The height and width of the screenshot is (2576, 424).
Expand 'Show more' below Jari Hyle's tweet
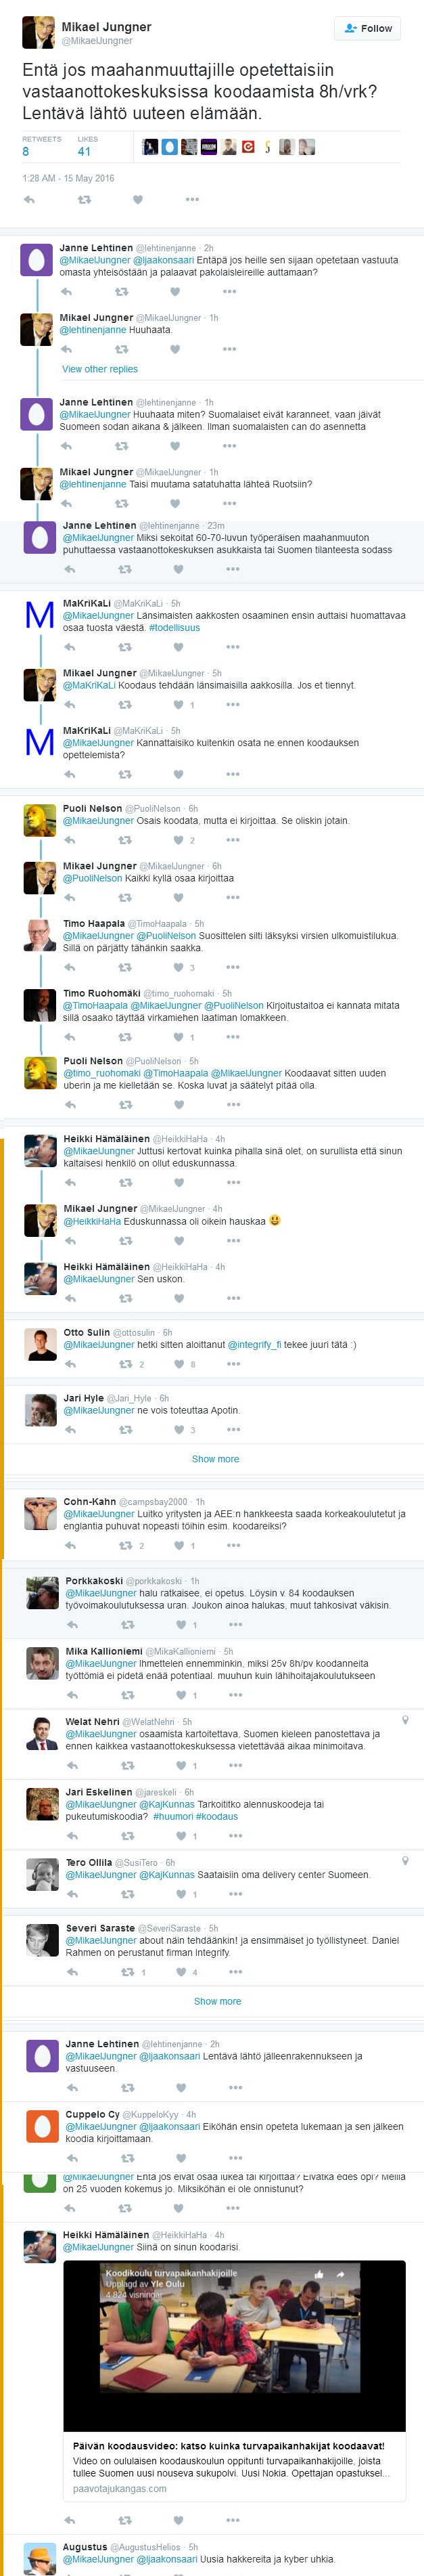[215, 1459]
